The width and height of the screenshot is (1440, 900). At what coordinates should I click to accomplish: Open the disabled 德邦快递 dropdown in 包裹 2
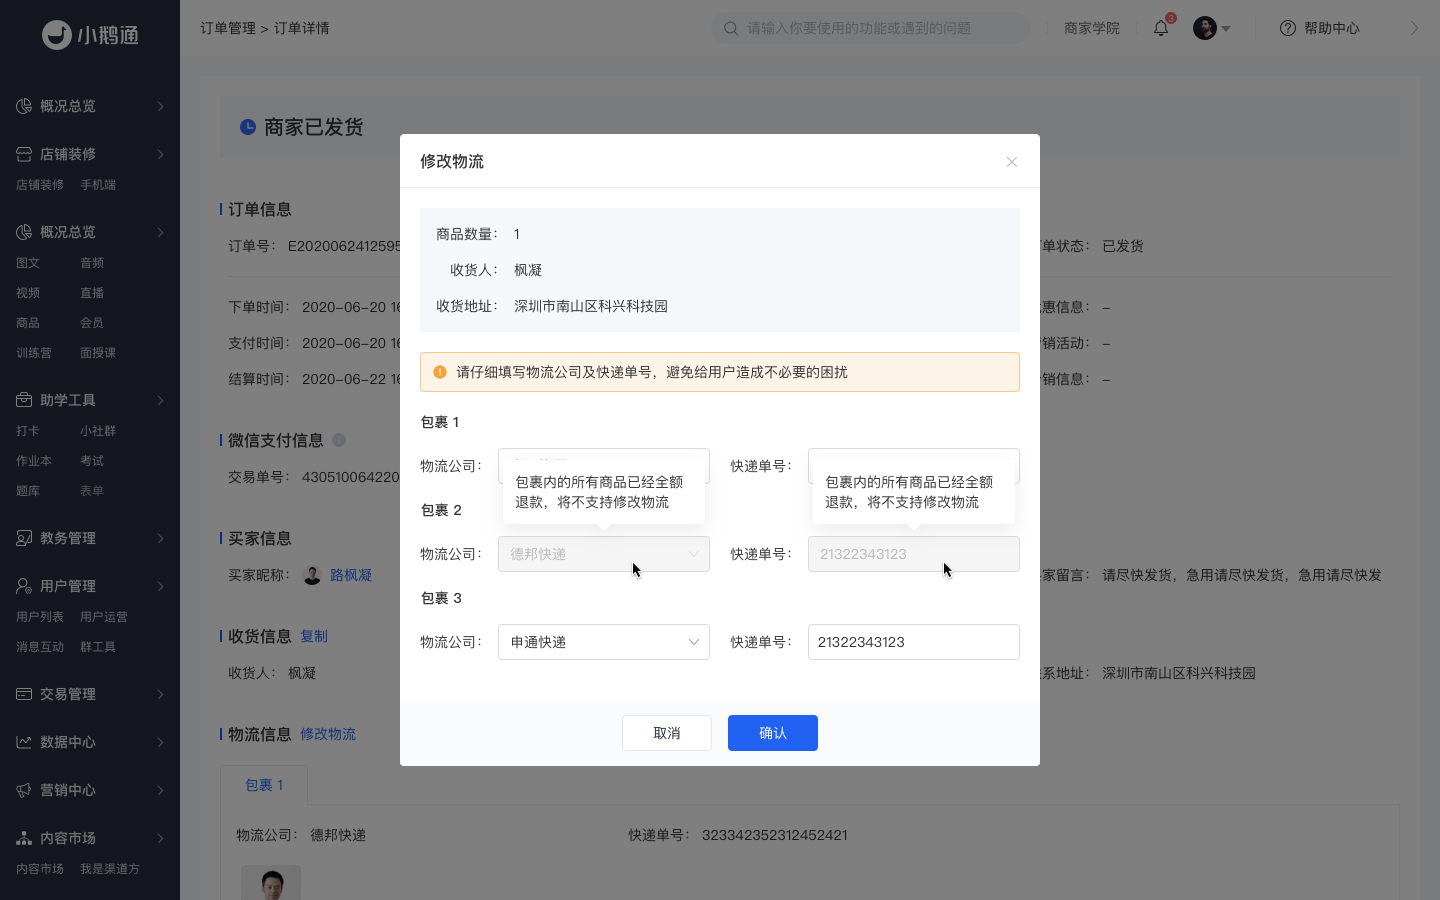coord(604,554)
